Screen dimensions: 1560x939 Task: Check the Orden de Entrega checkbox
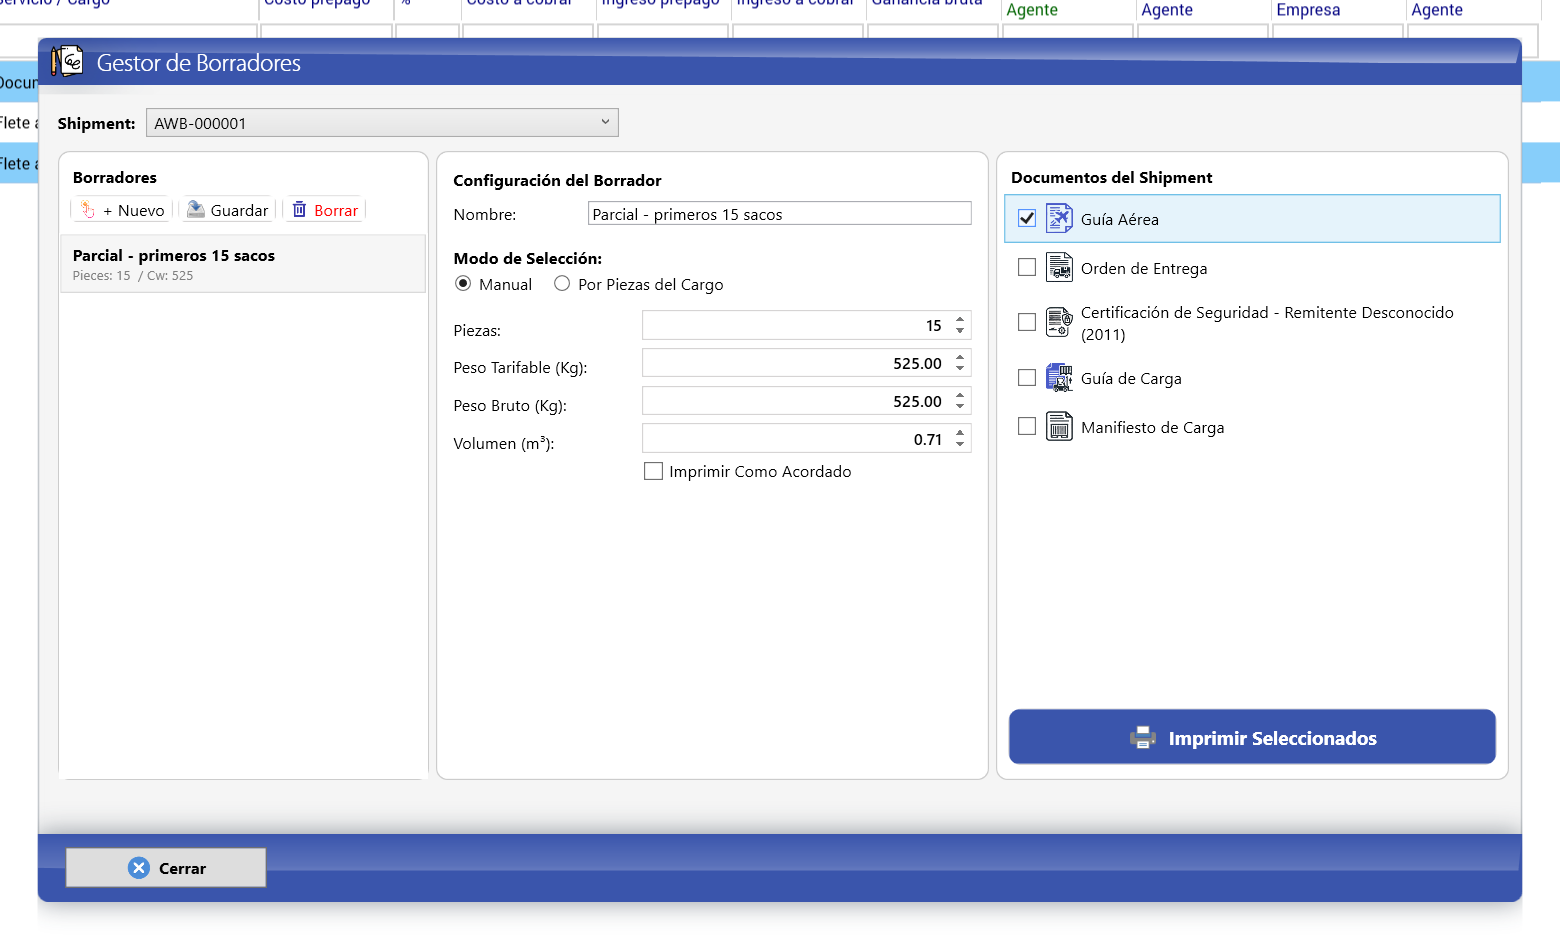(x=1027, y=267)
